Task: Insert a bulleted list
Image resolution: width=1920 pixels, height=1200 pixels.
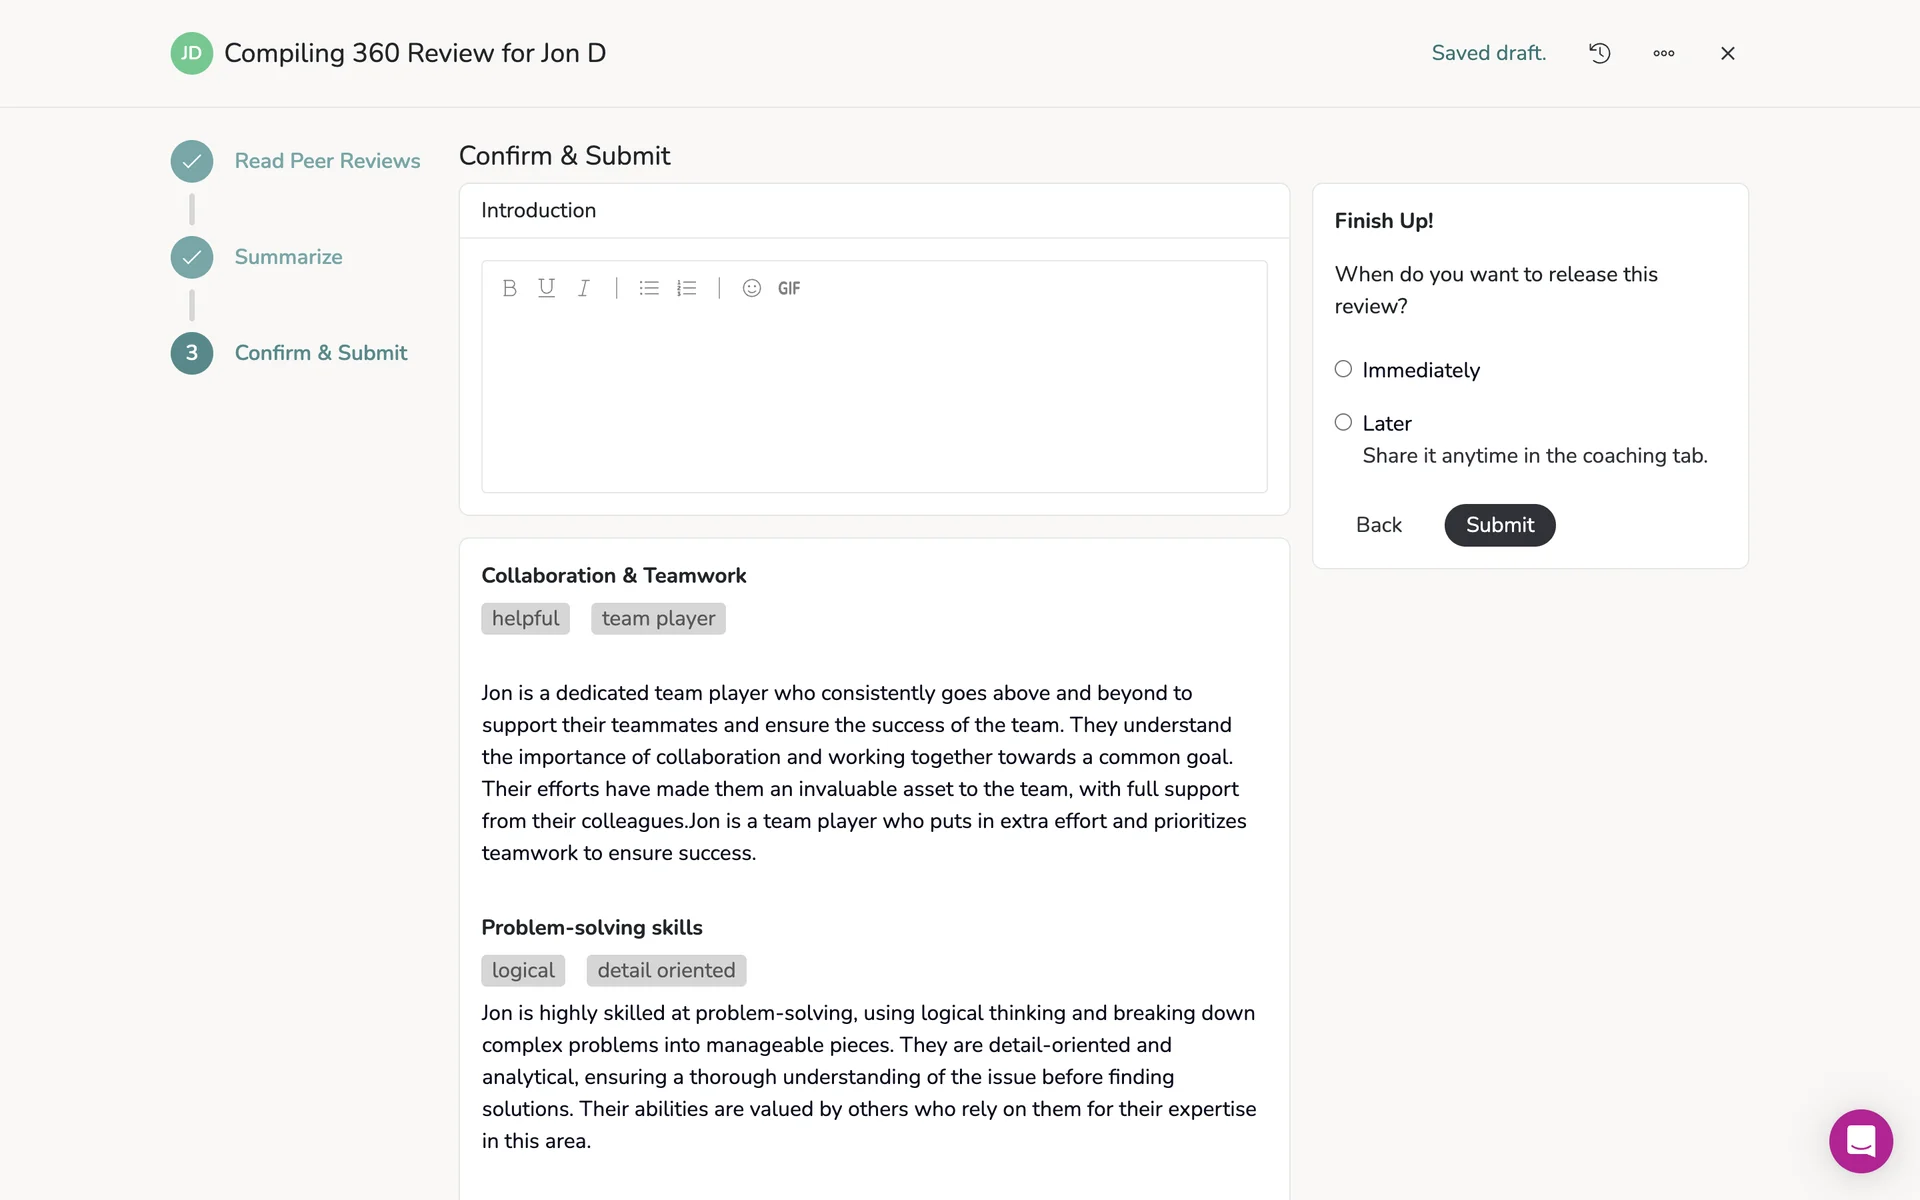Action: click(649, 288)
